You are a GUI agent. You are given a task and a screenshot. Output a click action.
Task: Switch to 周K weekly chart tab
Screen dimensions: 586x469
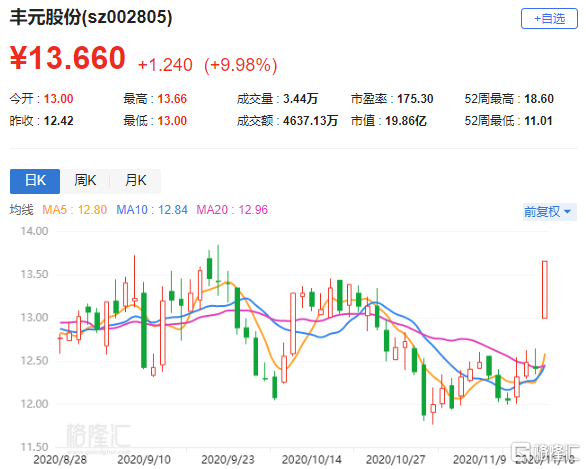85,181
